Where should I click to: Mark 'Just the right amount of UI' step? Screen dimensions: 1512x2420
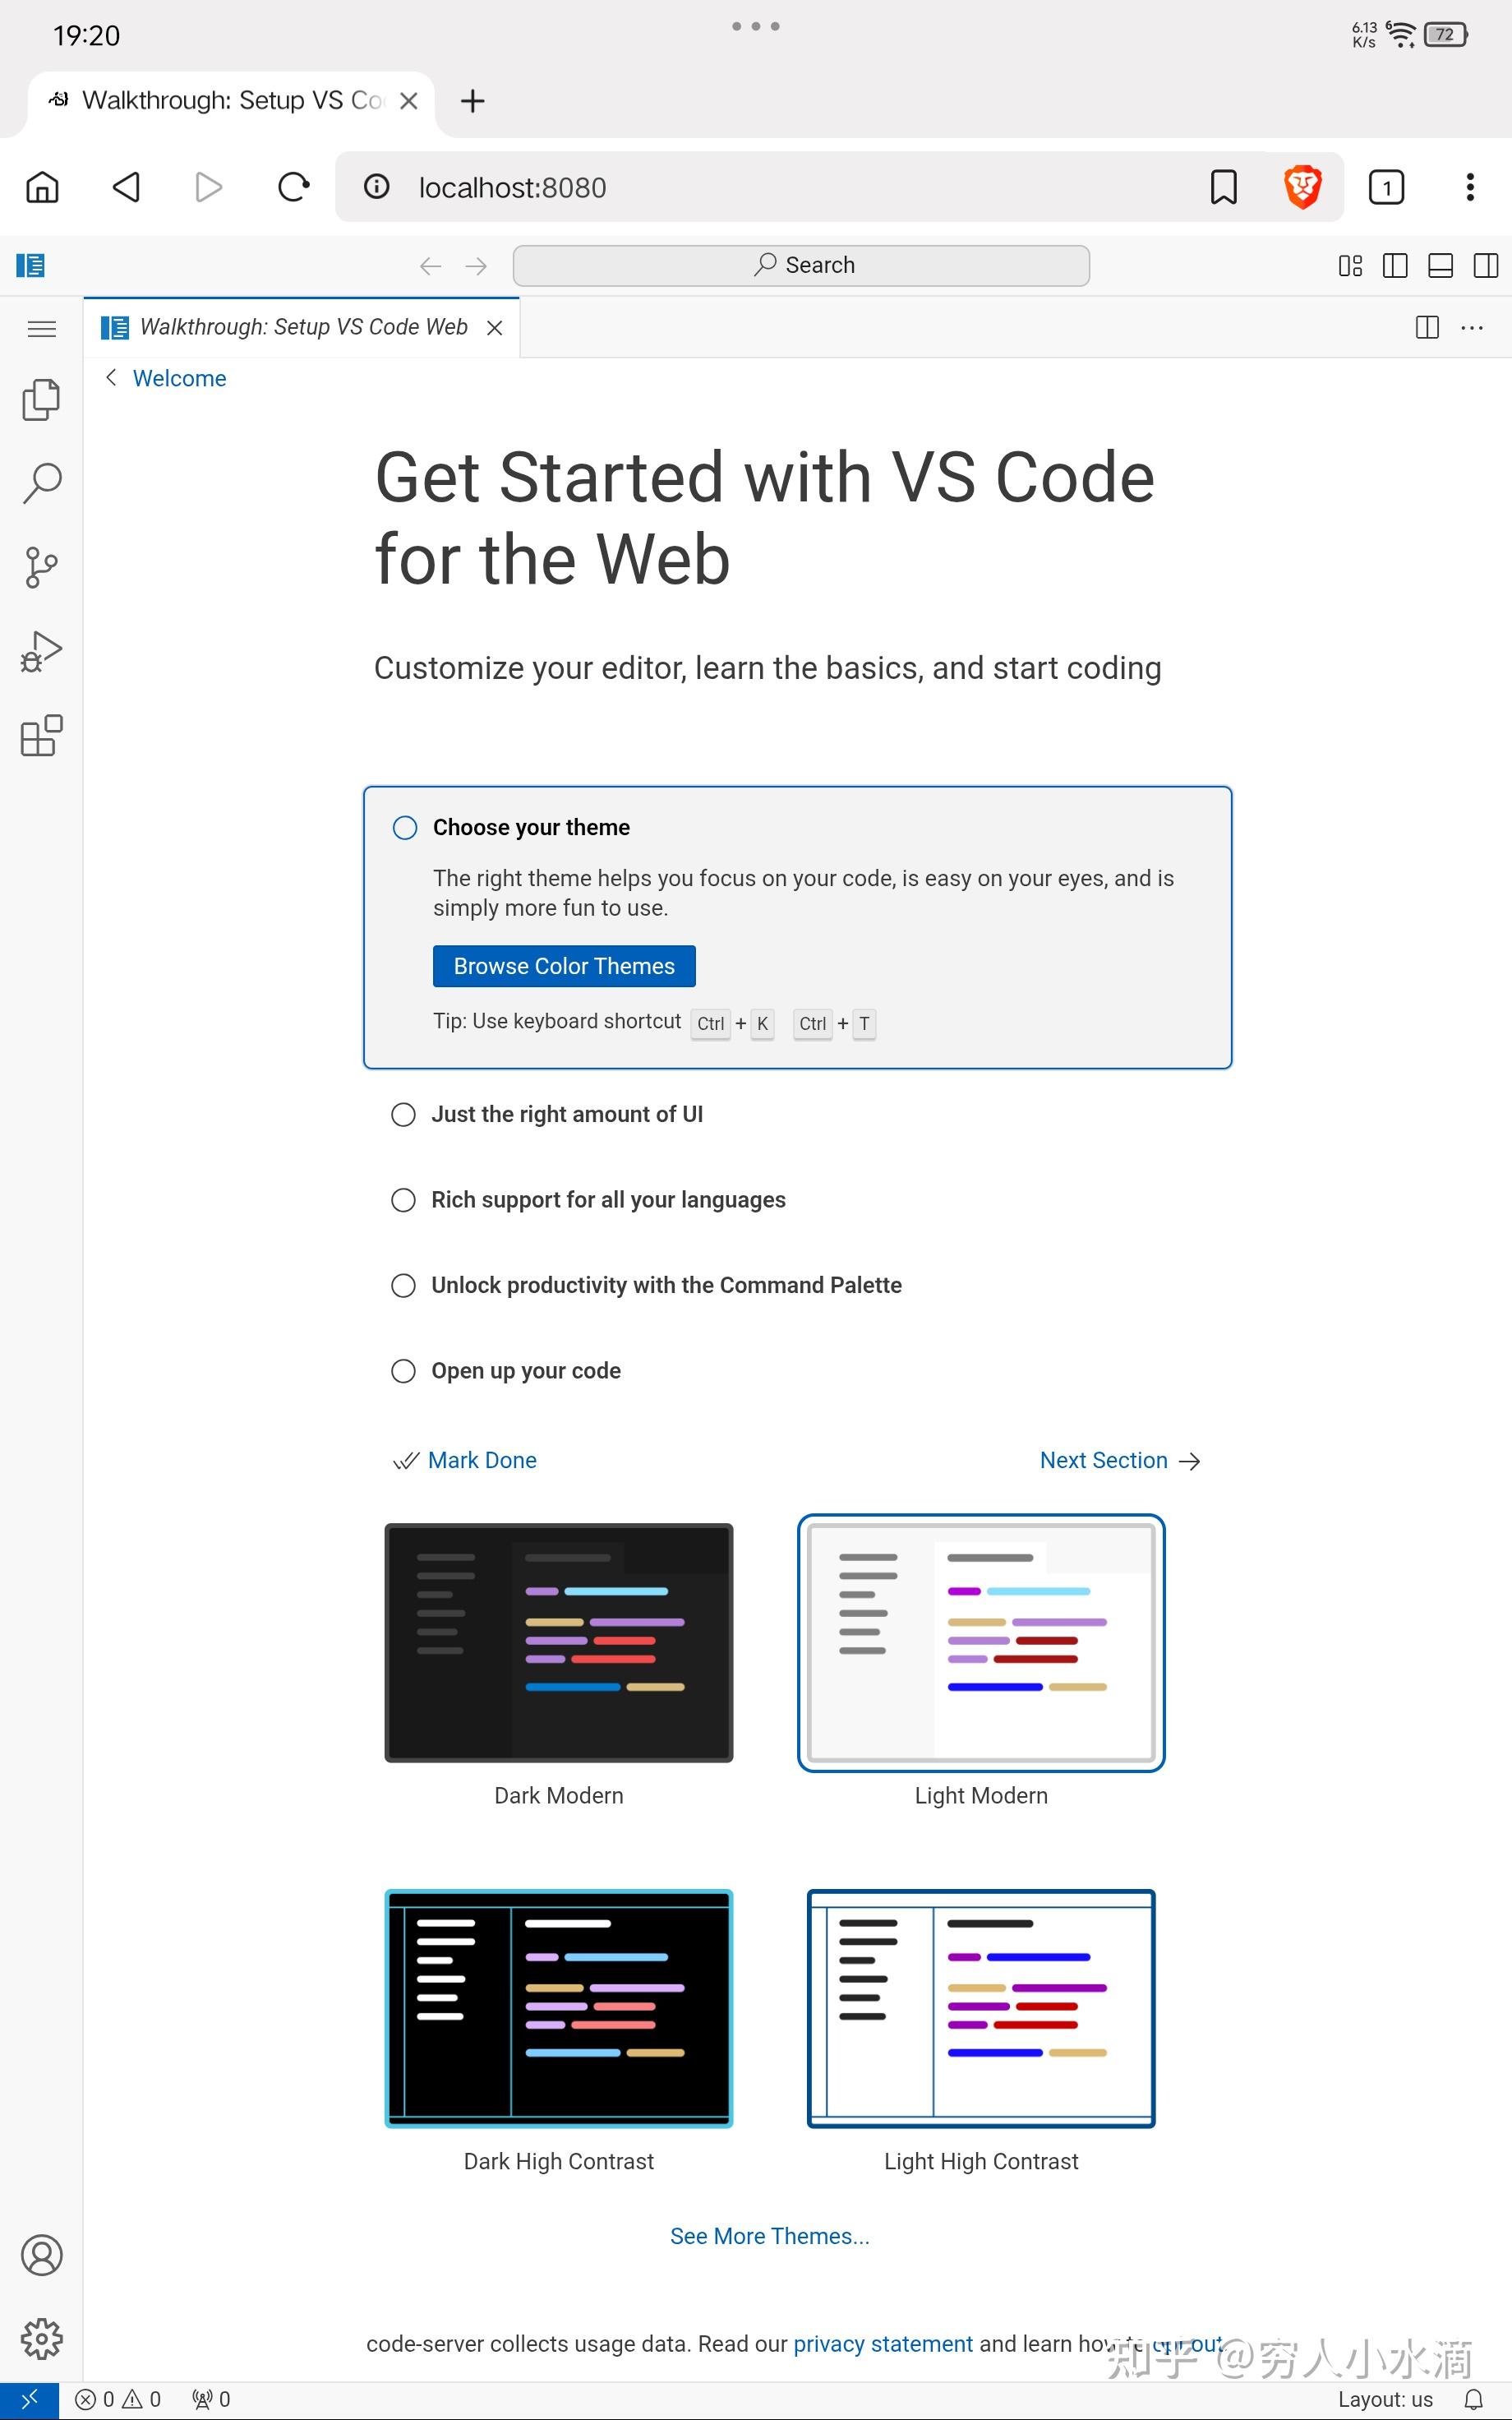(x=403, y=1114)
